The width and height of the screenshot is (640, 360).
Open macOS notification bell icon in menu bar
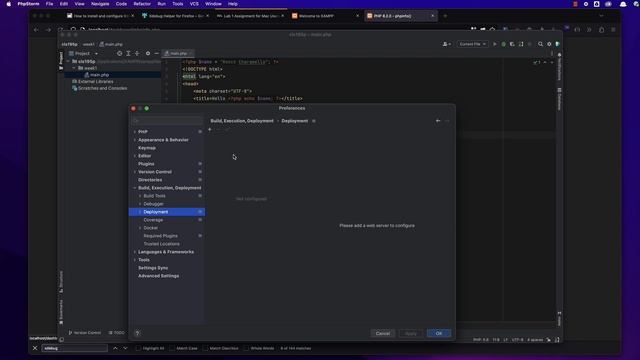pyautogui.click(x=623, y=4)
